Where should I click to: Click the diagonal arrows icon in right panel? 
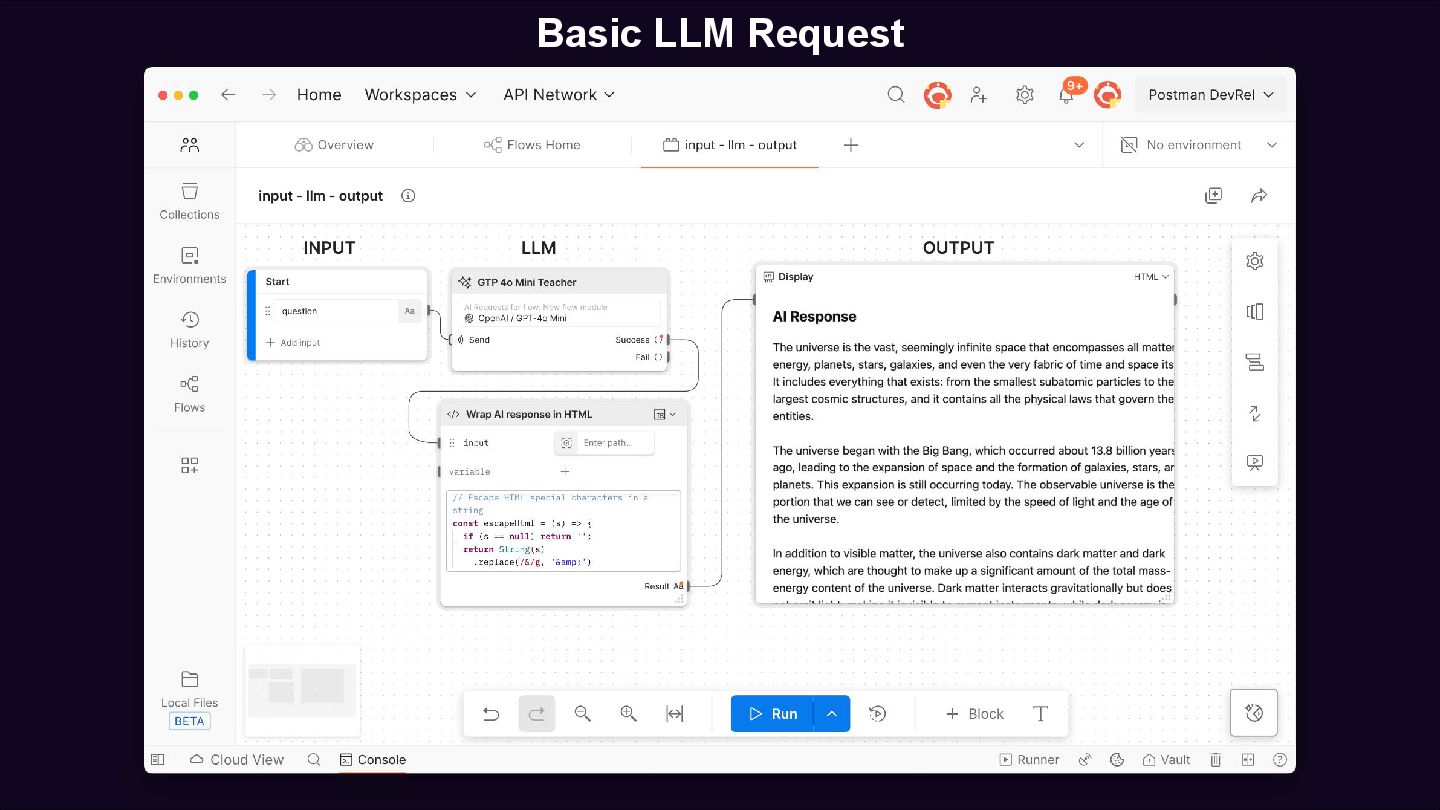[1255, 412]
